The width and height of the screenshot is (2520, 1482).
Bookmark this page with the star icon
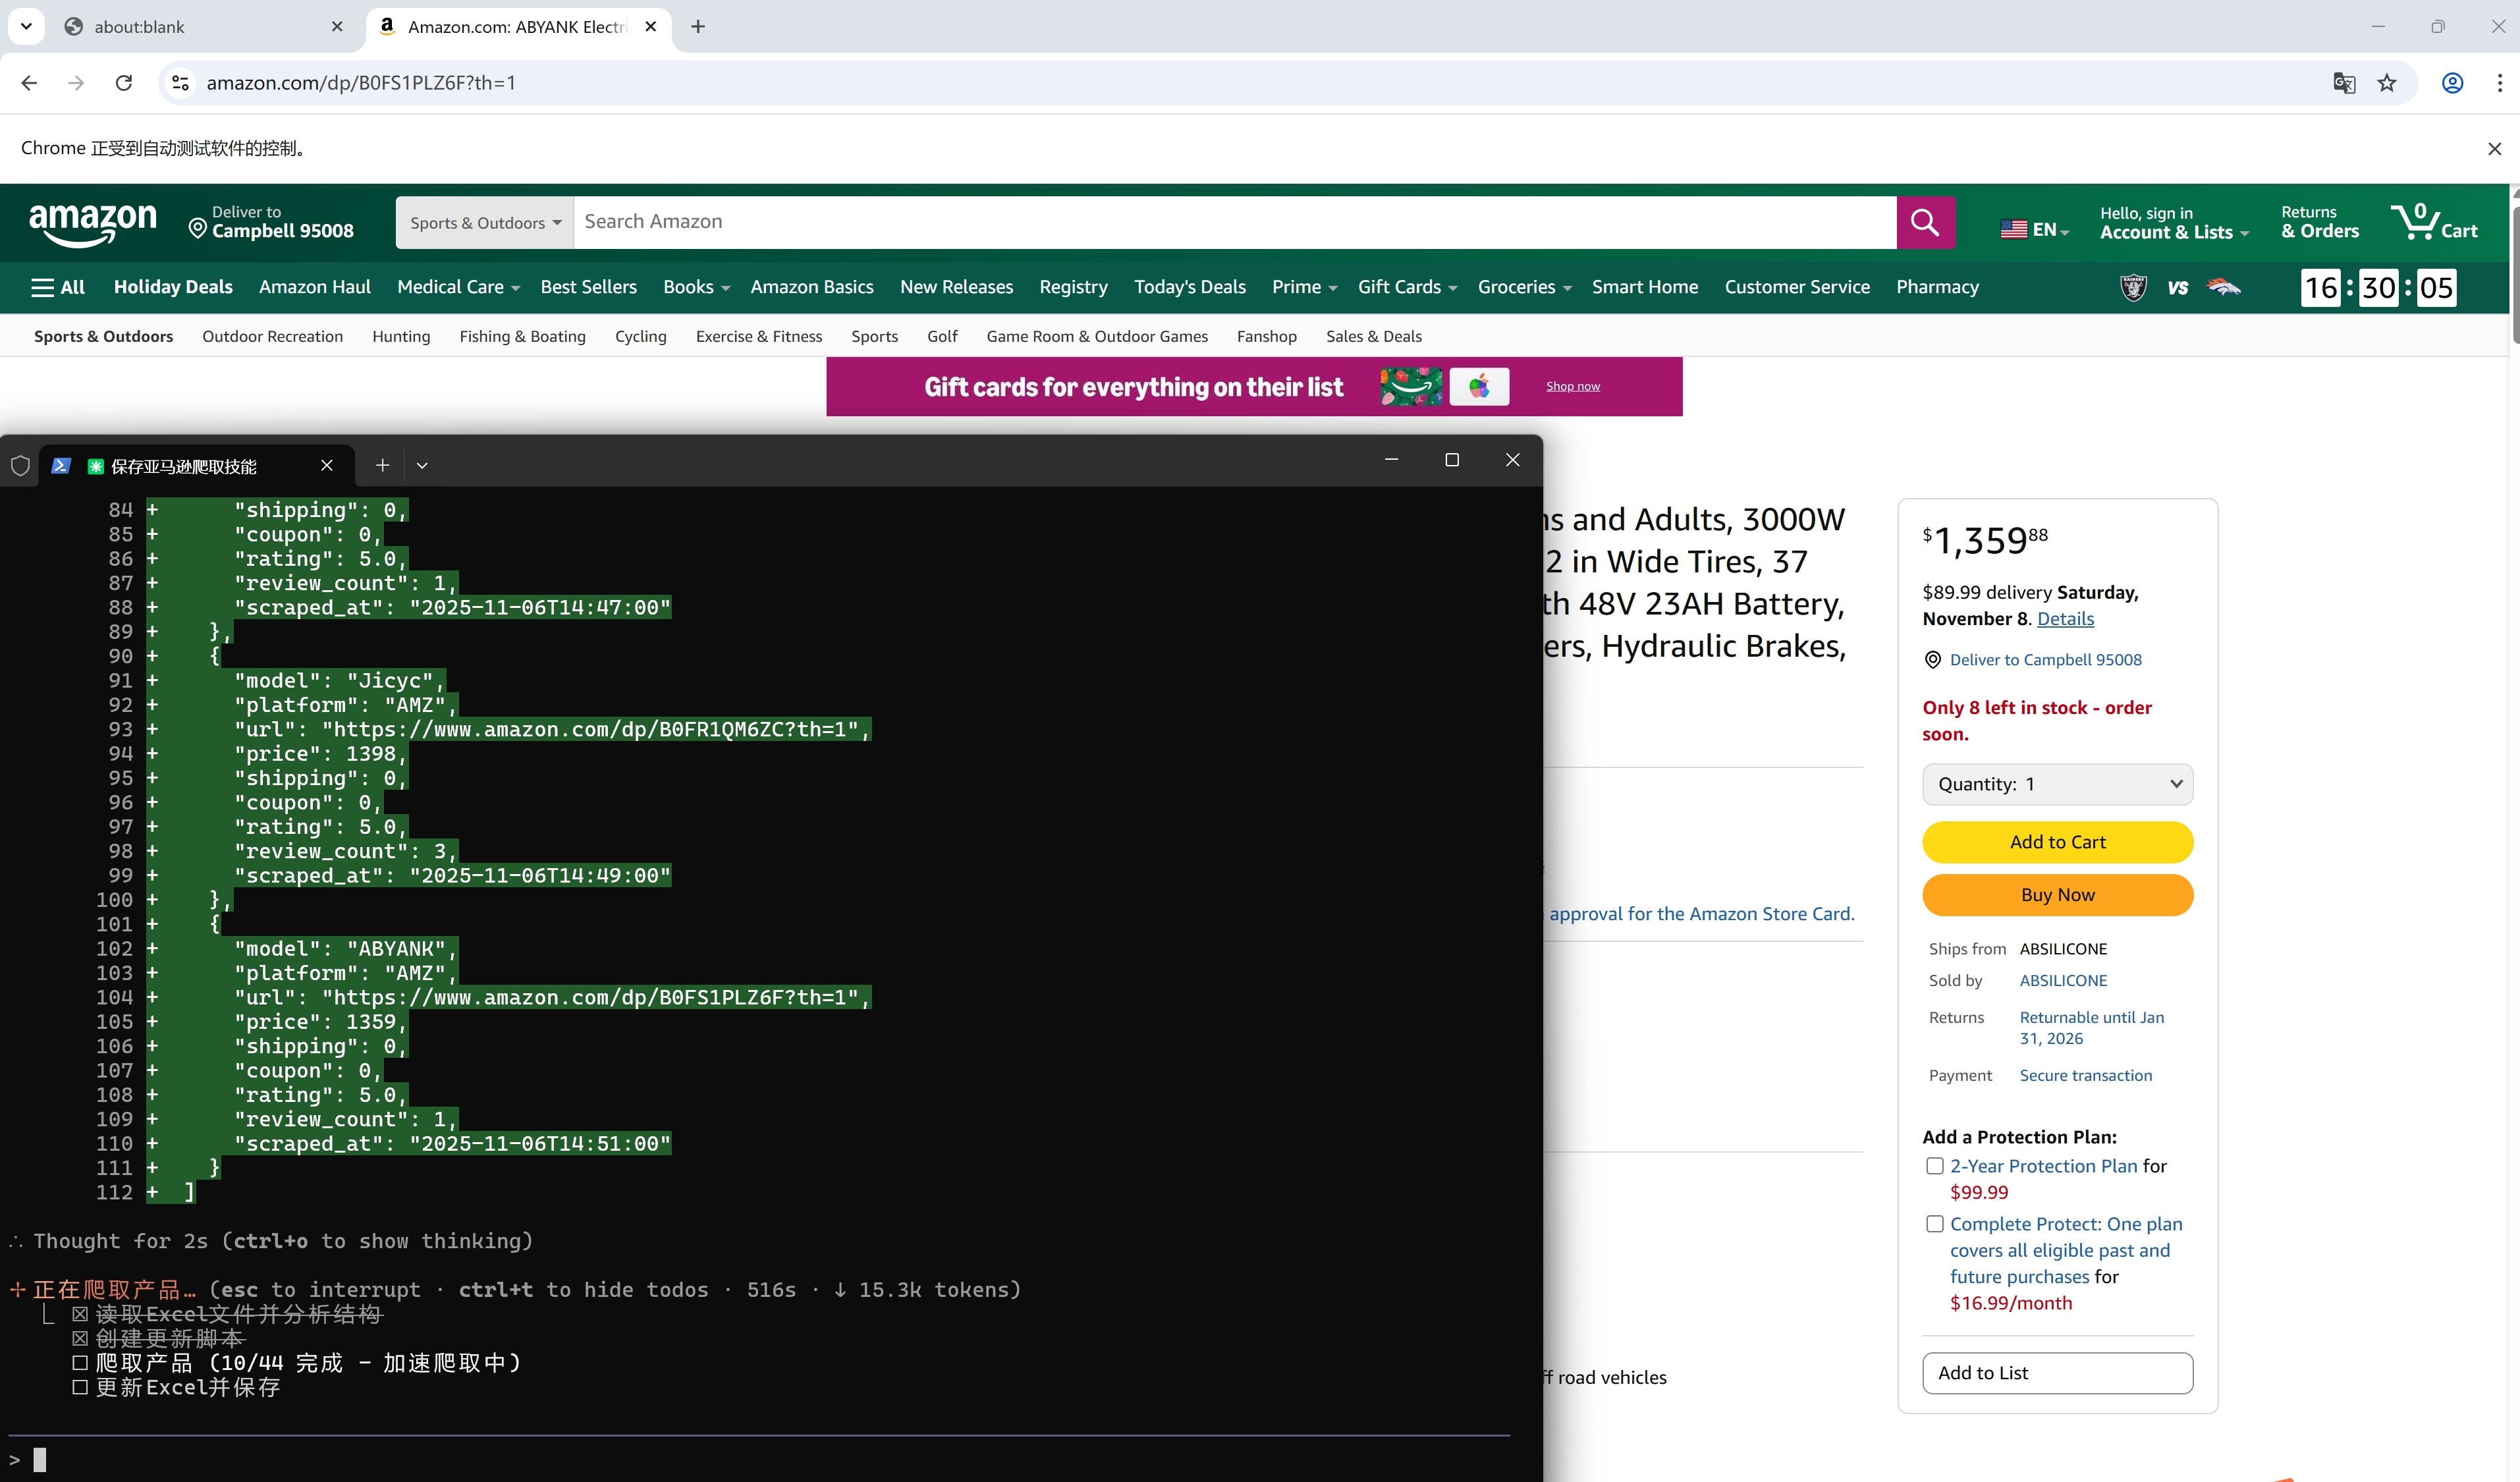pos(2387,83)
